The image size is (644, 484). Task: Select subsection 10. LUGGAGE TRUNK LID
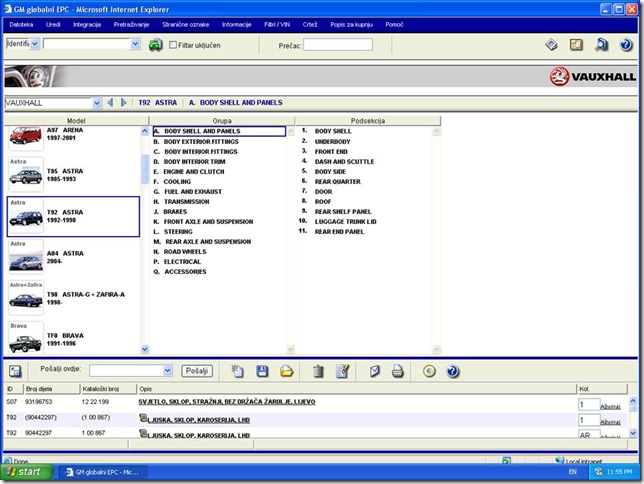pyautogui.click(x=338, y=222)
